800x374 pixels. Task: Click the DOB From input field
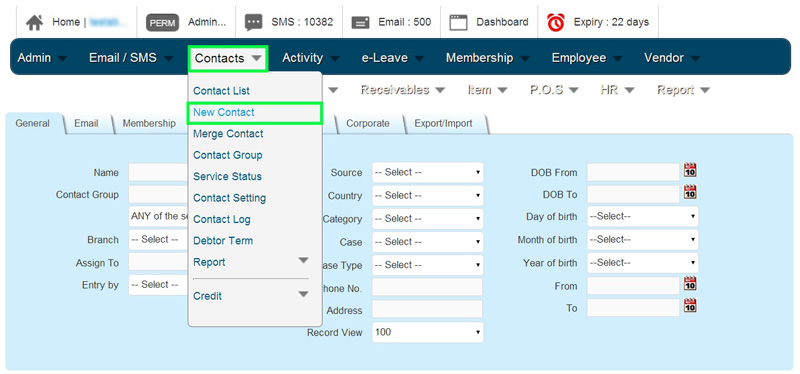(633, 172)
